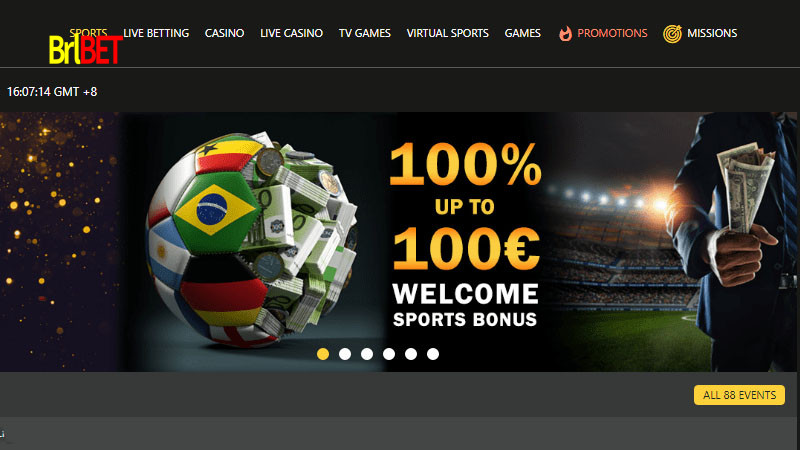Open the Virtual Sports page
Viewport: 800px width, 450px height.
[x=447, y=33]
